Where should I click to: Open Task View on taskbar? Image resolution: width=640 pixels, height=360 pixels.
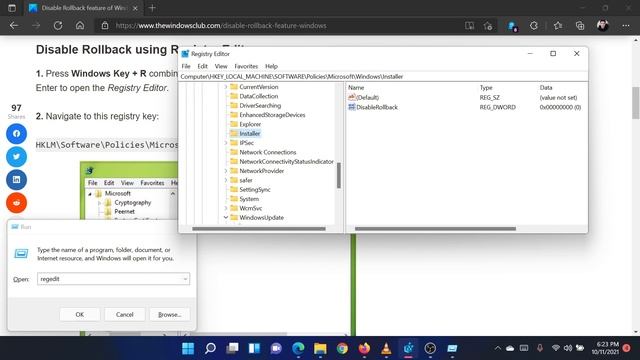[232, 348]
